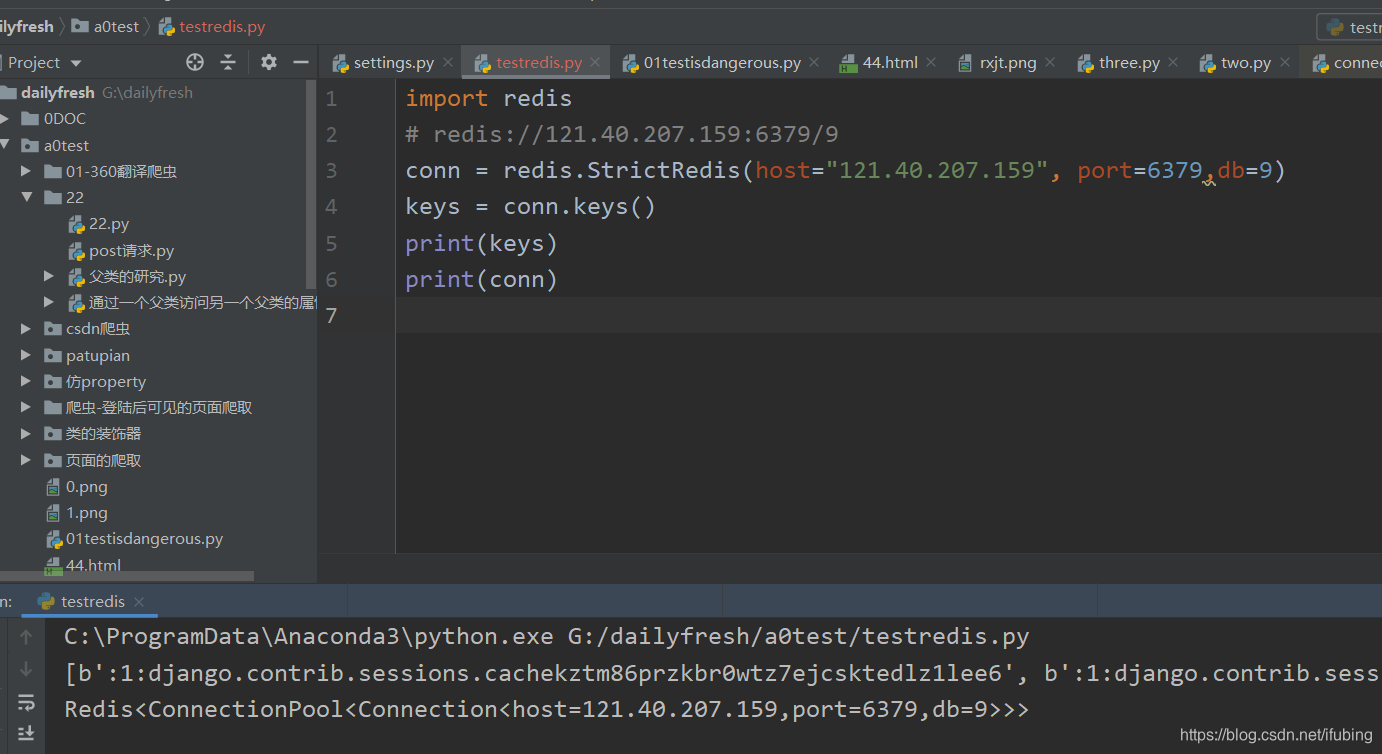Click the Project tree vertical scrollbar
The height and width of the screenshot is (754, 1382).
(310, 184)
